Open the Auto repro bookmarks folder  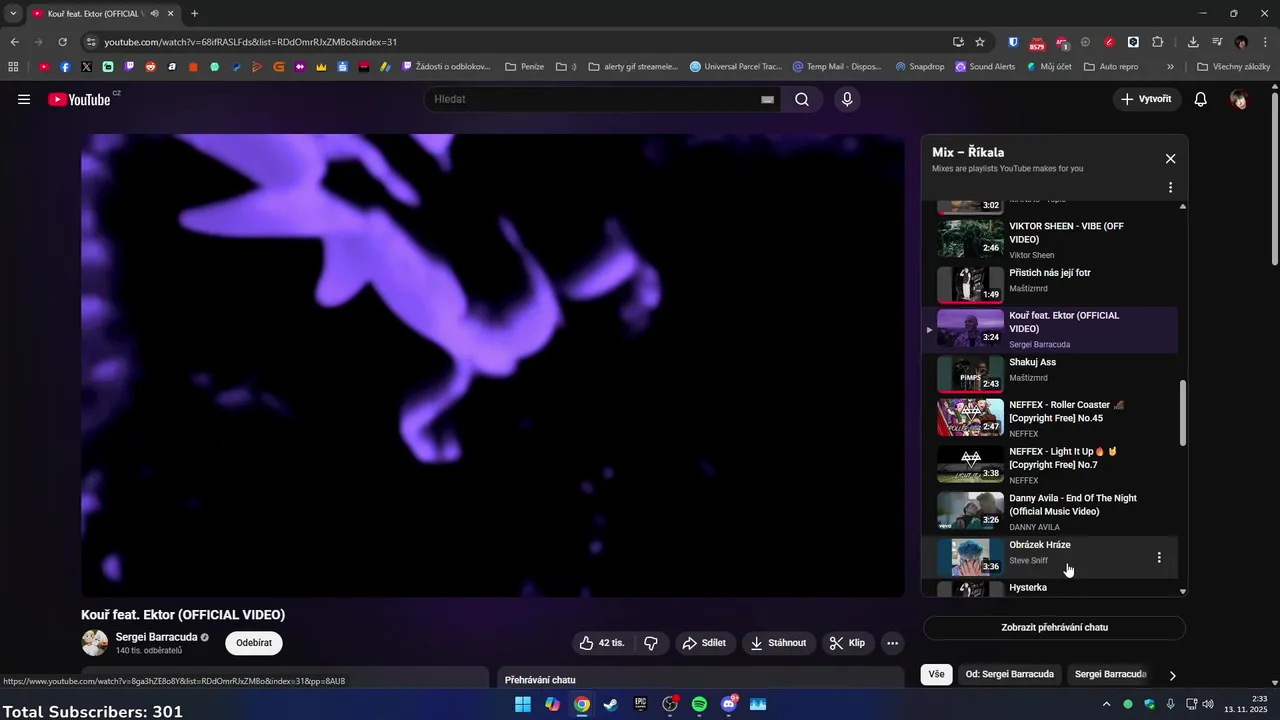tap(1110, 67)
